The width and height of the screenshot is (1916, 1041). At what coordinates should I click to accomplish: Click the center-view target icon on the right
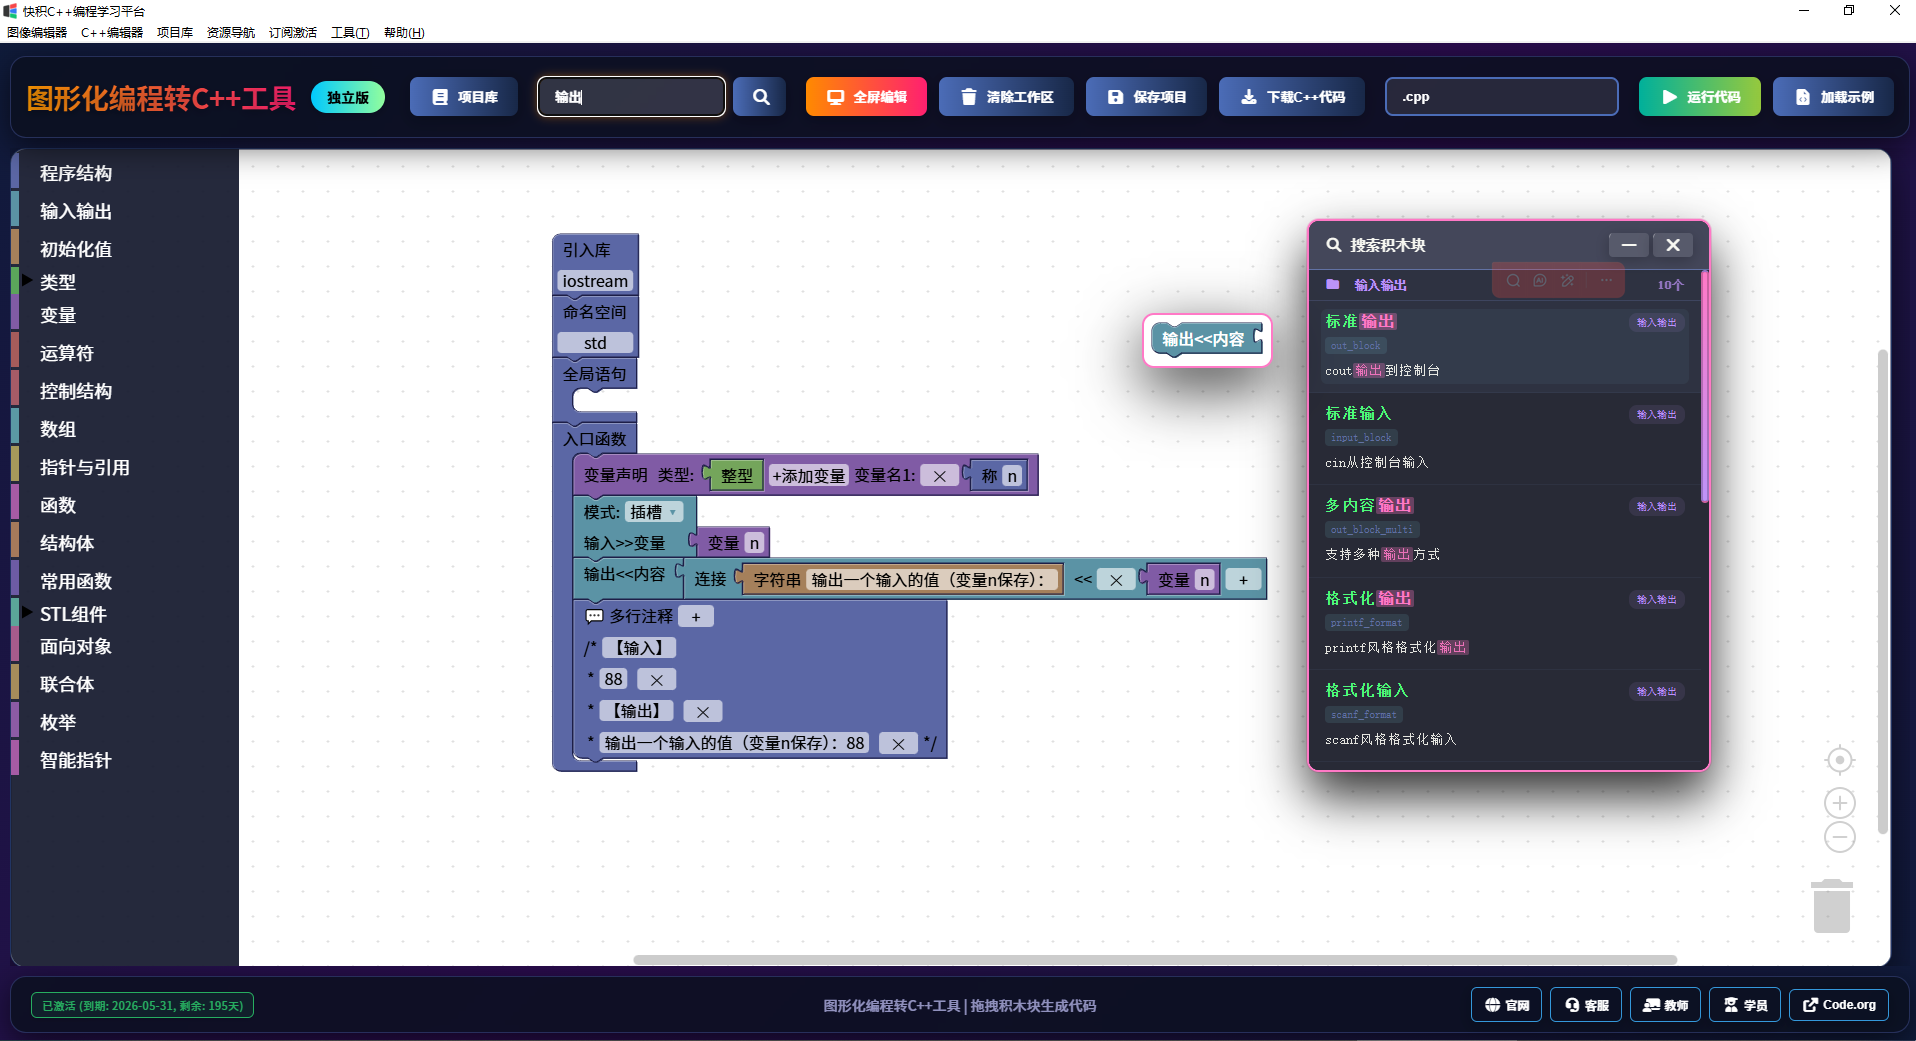pyautogui.click(x=1839, y=760)
